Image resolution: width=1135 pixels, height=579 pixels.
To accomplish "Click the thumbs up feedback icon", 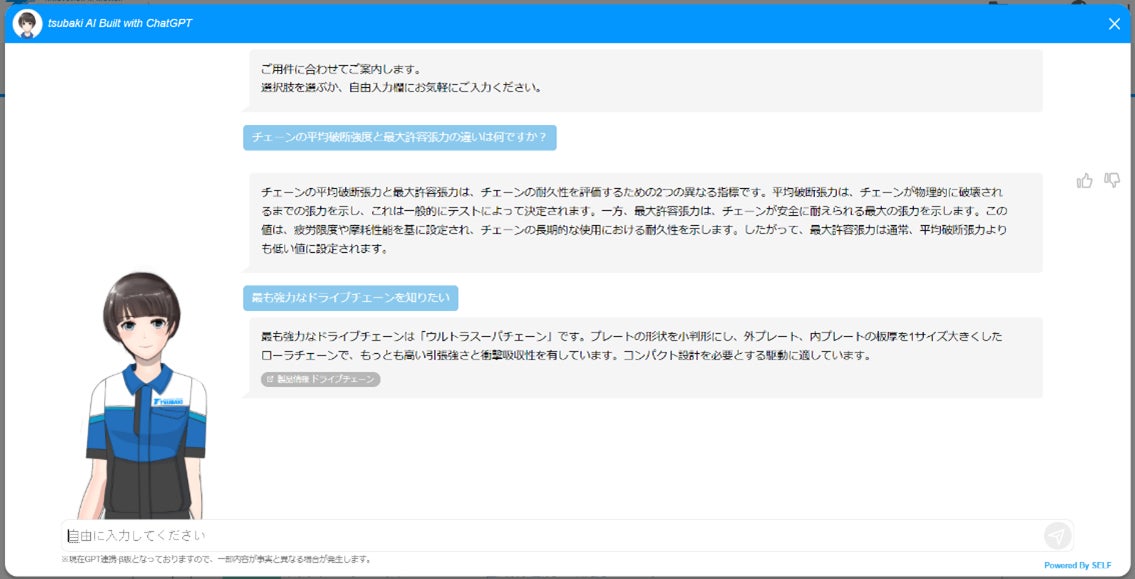I will [x=1084, y=181].
